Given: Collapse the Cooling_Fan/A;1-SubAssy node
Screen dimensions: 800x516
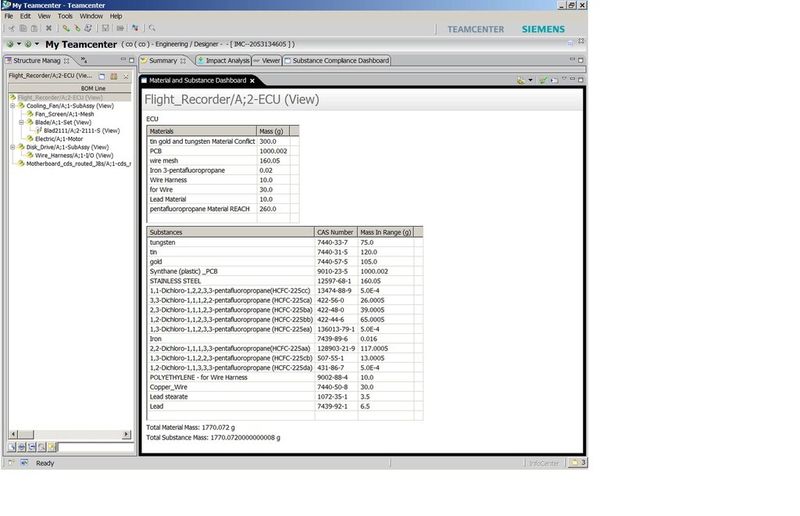Looking at the screenshot, I should [x=13, y=106].
